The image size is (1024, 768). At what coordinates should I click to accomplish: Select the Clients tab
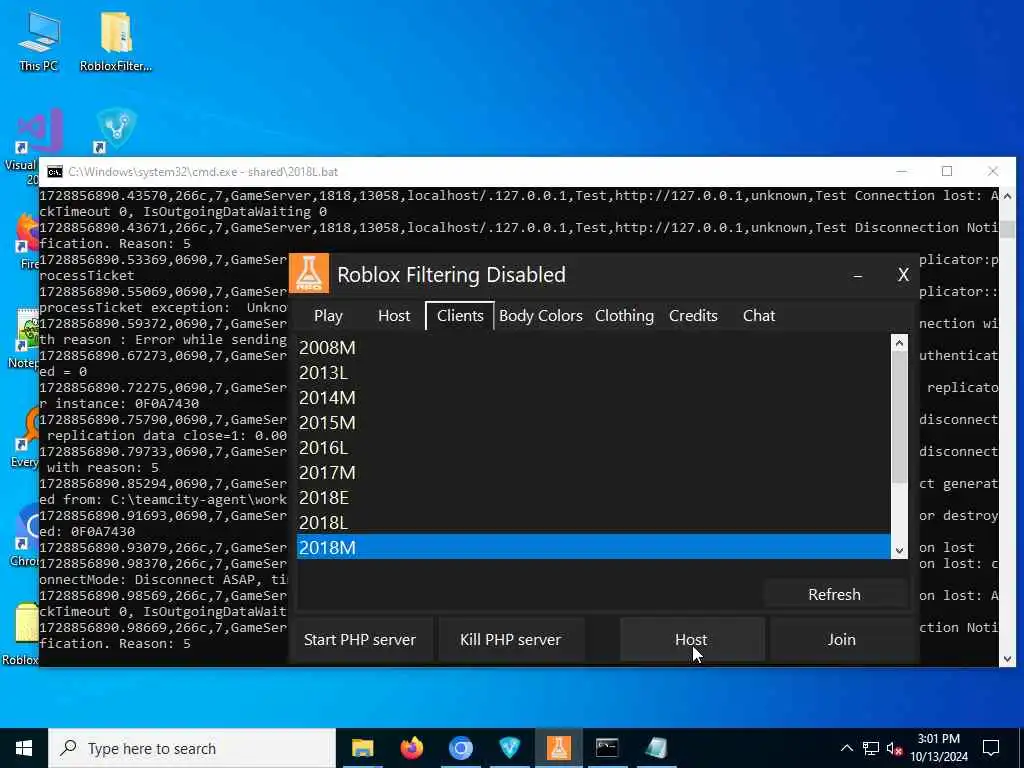click(460, 315)
